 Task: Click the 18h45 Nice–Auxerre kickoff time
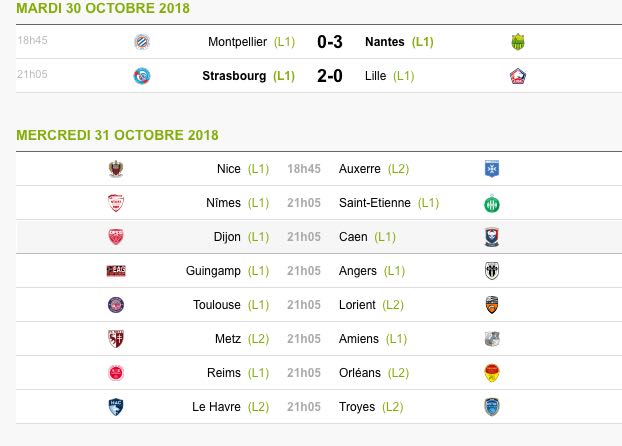click(x=304, y=169)
